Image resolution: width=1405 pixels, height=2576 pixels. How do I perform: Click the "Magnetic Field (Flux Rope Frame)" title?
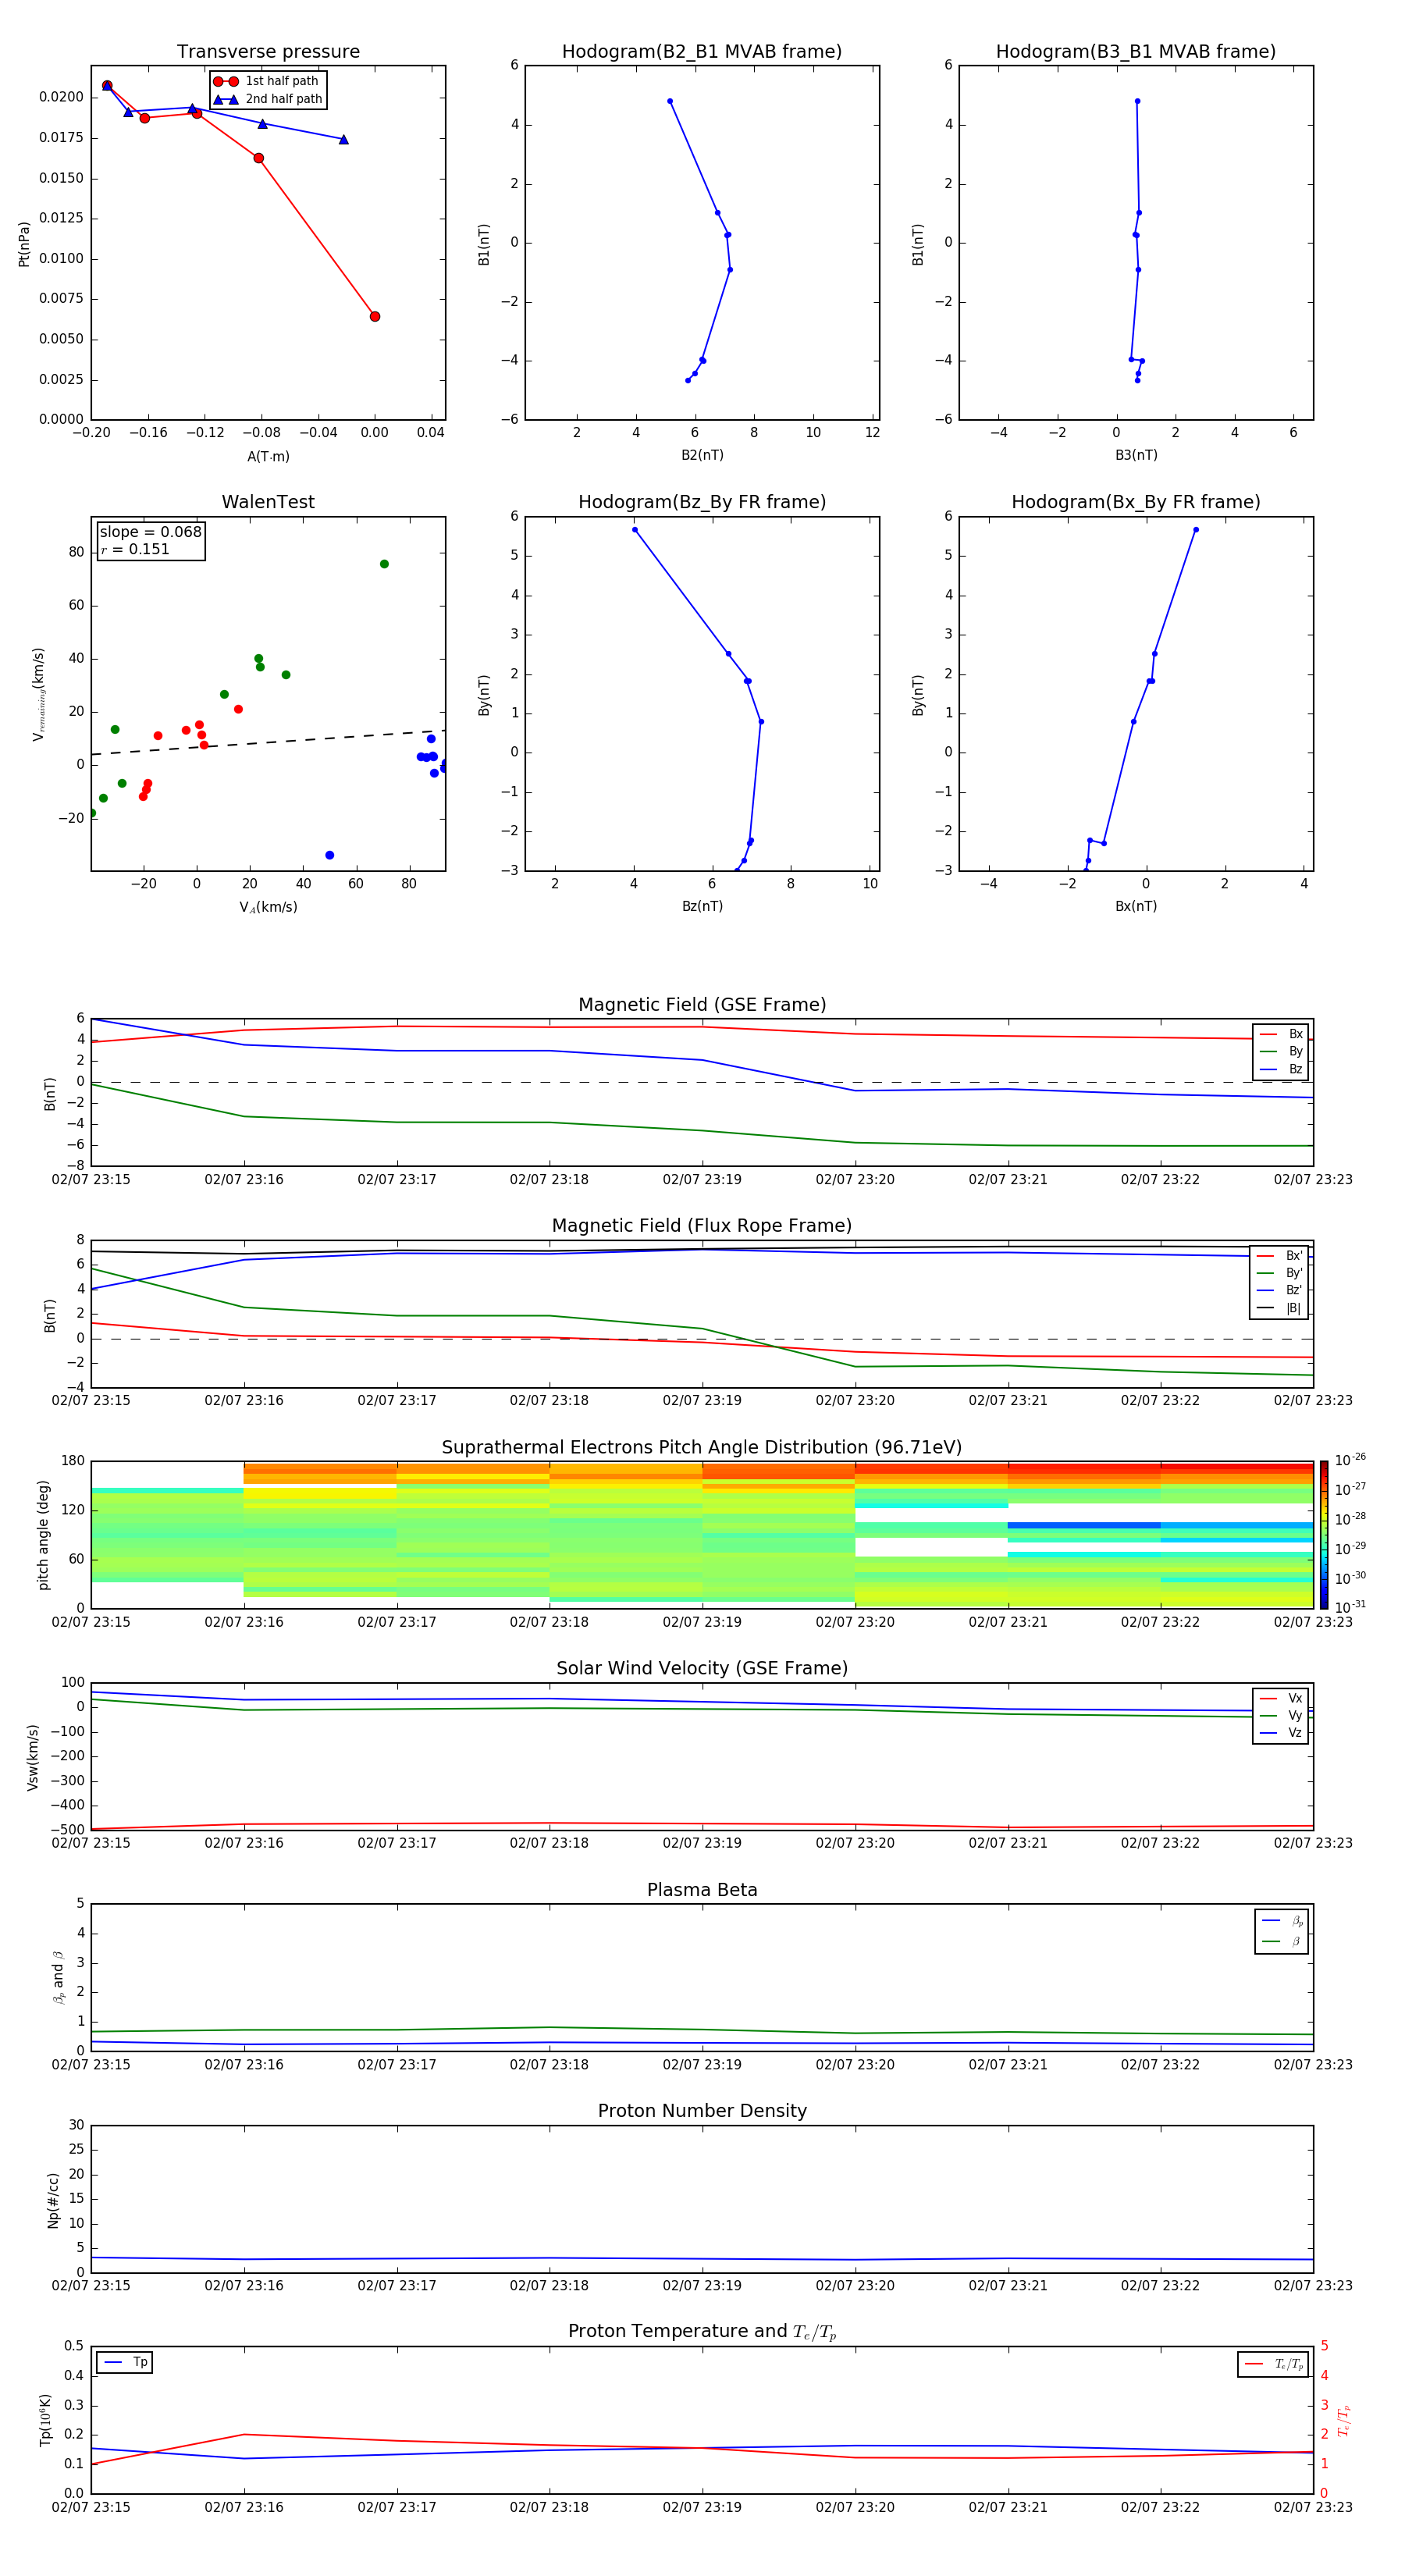[702, 1226]
